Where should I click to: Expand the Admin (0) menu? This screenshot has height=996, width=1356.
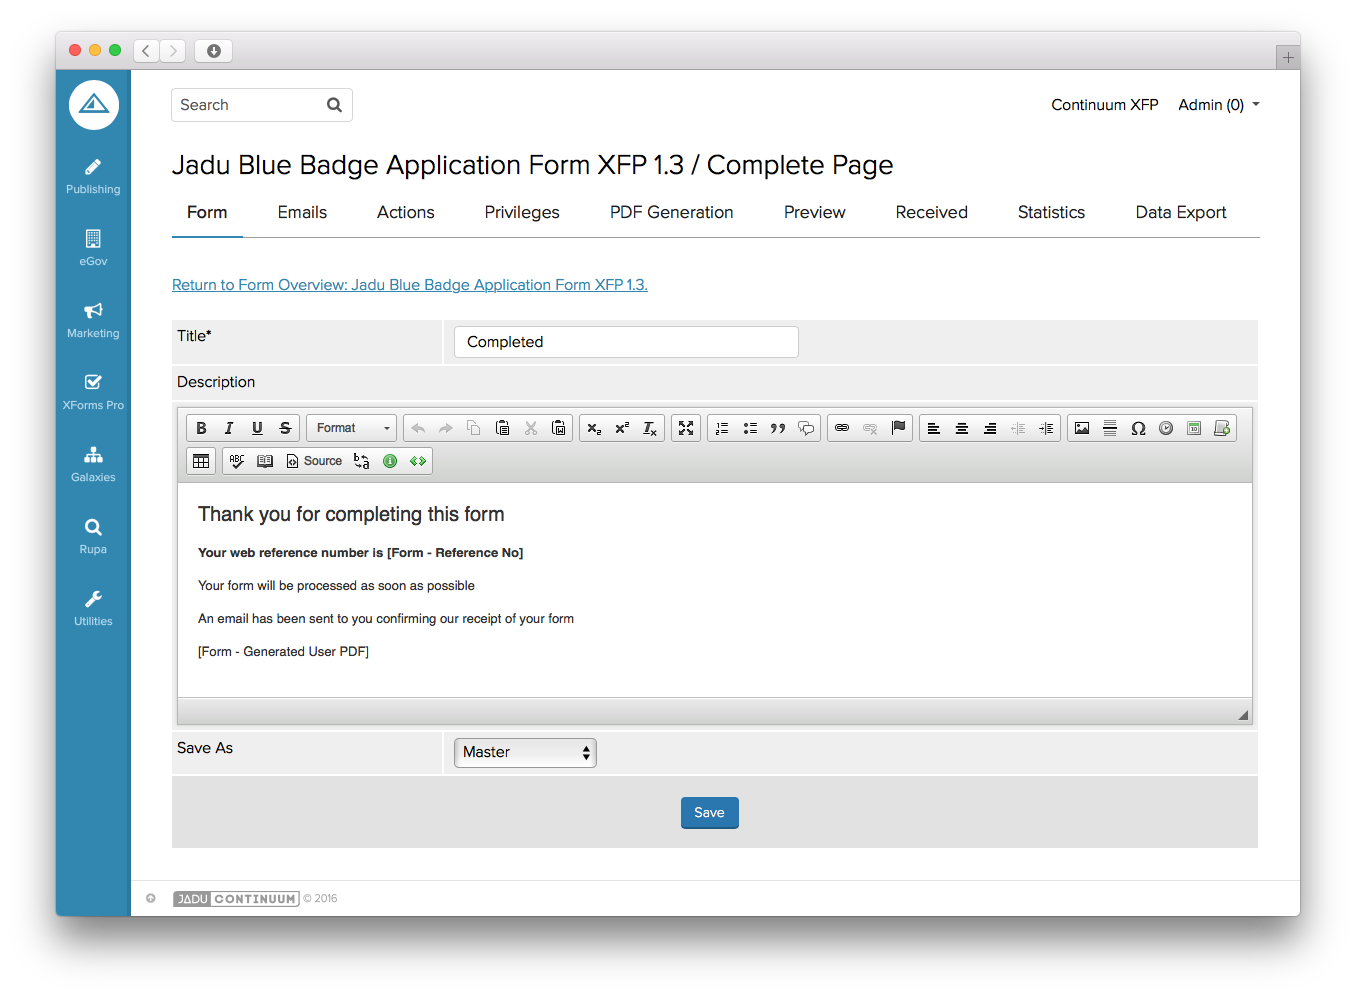click(x=1218, y=105)
